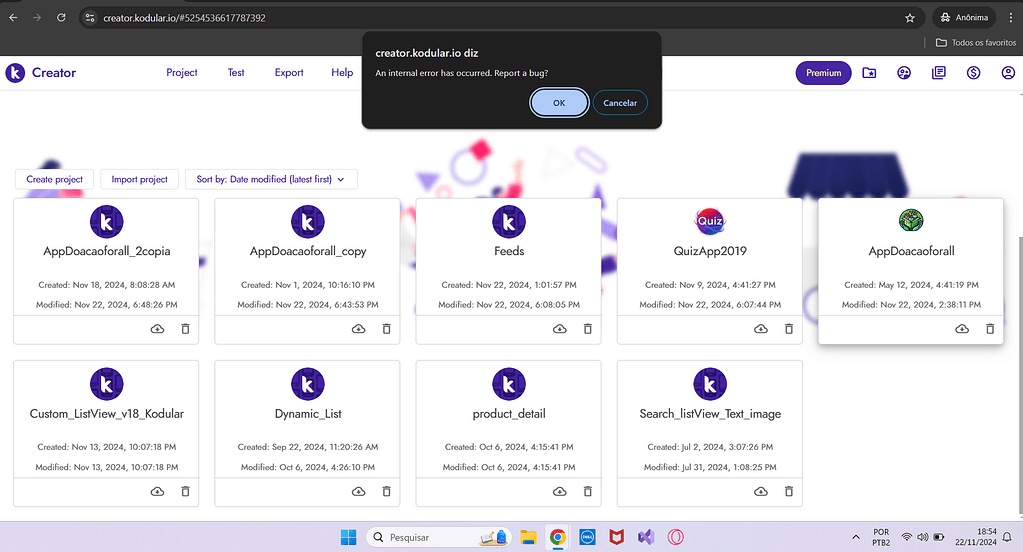Click the download icon on the AppDoacaoforall_2copia card

tap(157, 329)
